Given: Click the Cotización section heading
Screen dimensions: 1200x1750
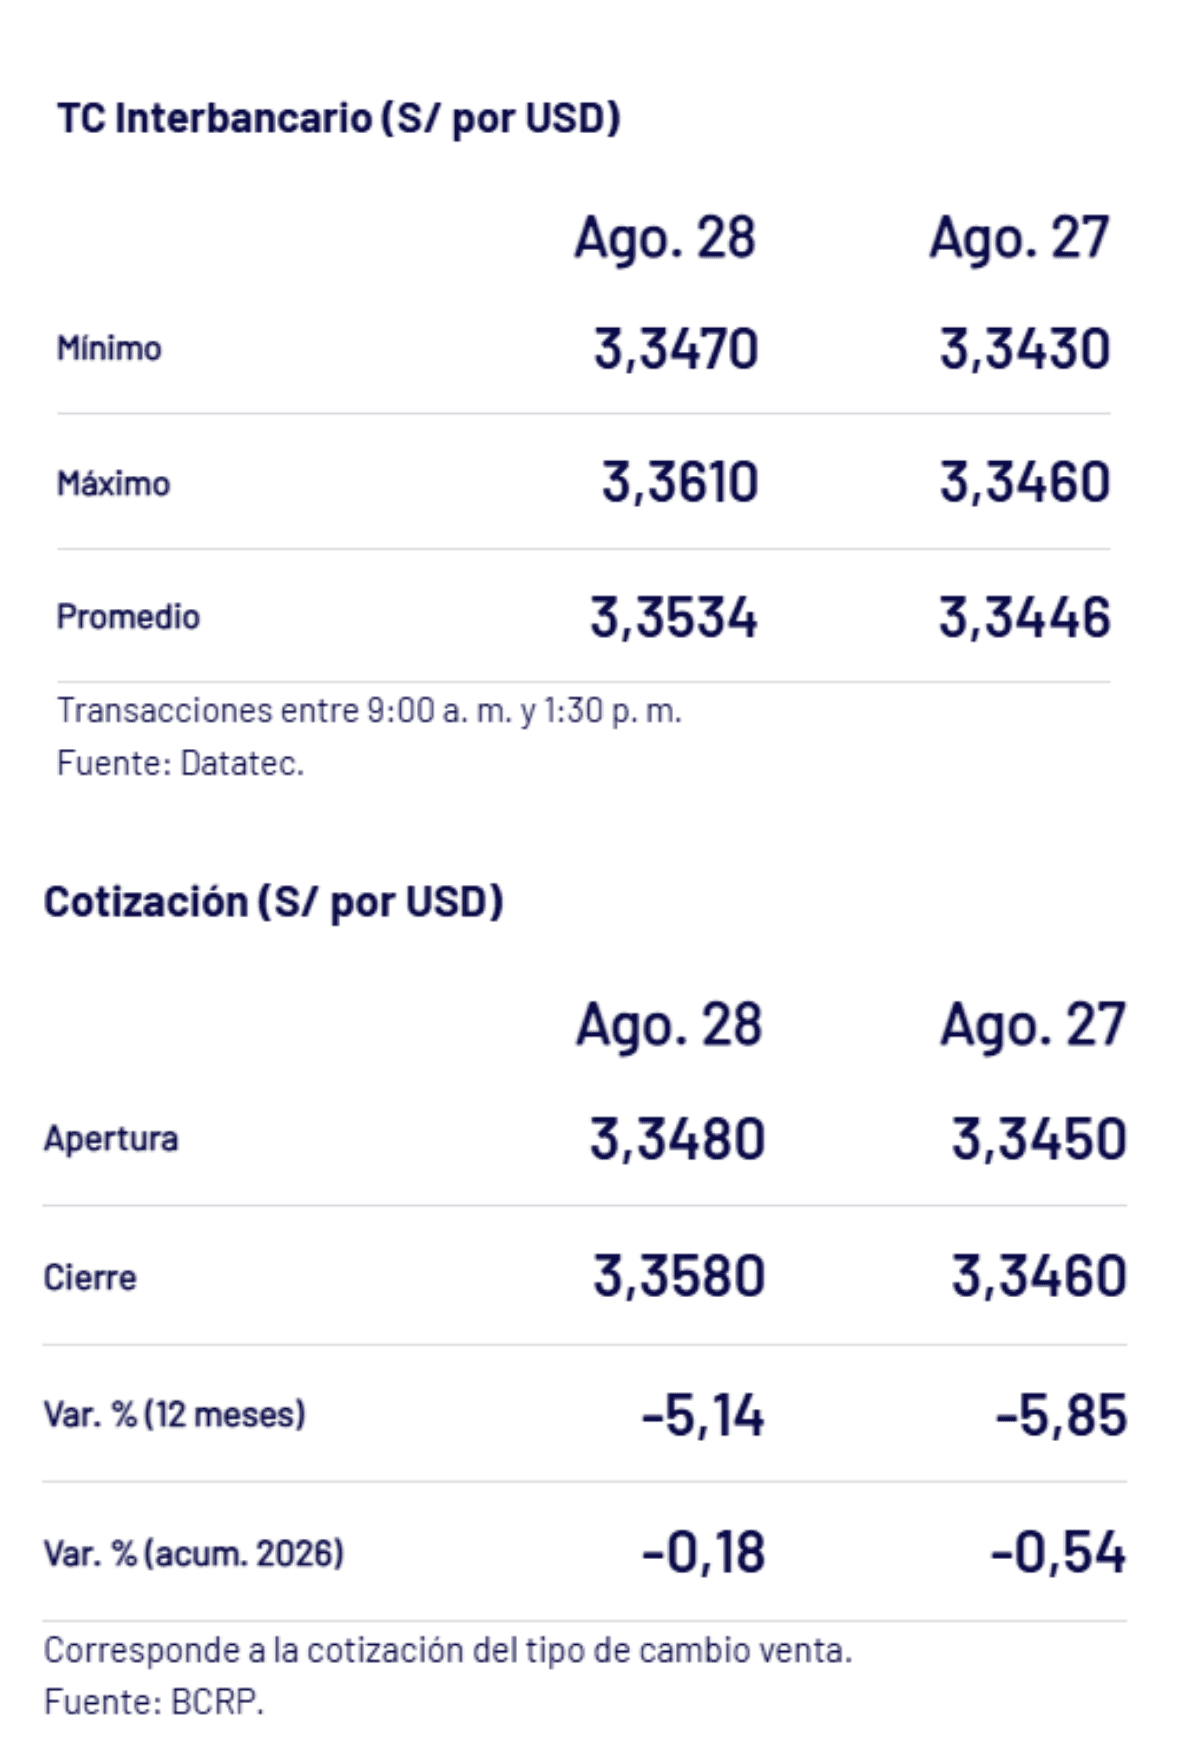Looking at the screenshot, I should tap(274, 902).
